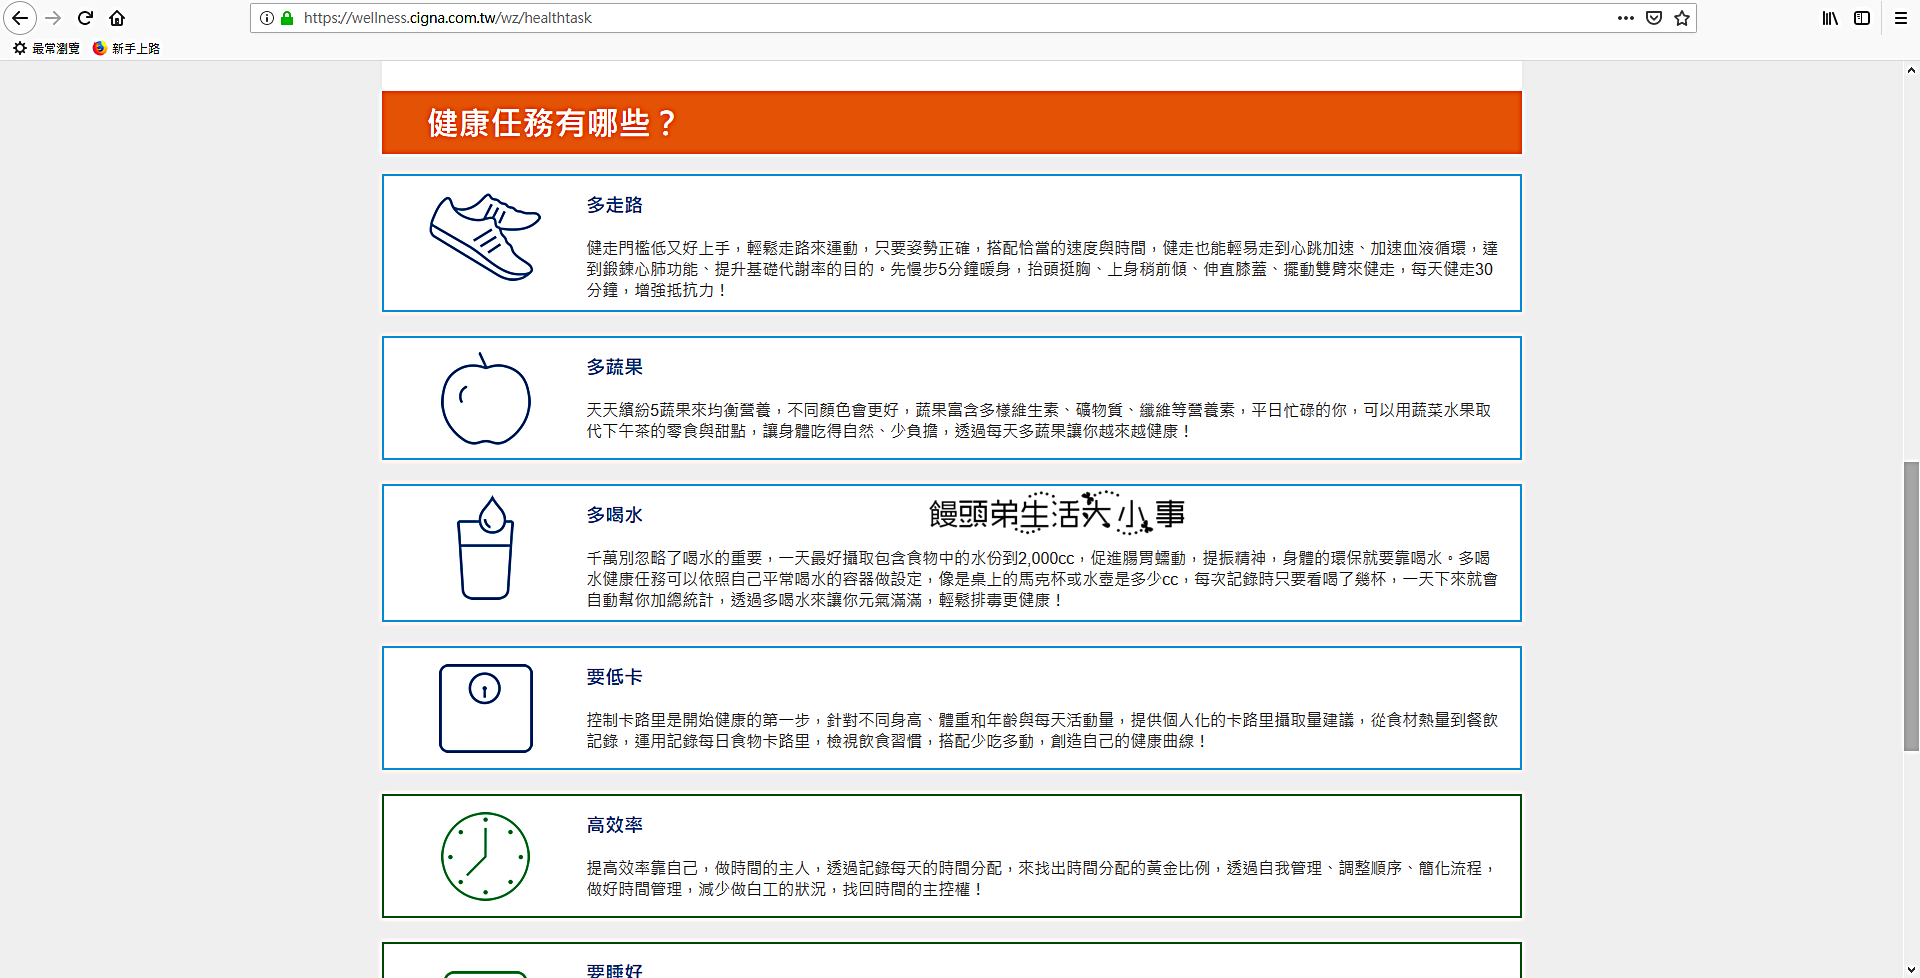This screenshot has height=978, width=1920.
Task: Open site information circle icon
Action: pos(267,18)
